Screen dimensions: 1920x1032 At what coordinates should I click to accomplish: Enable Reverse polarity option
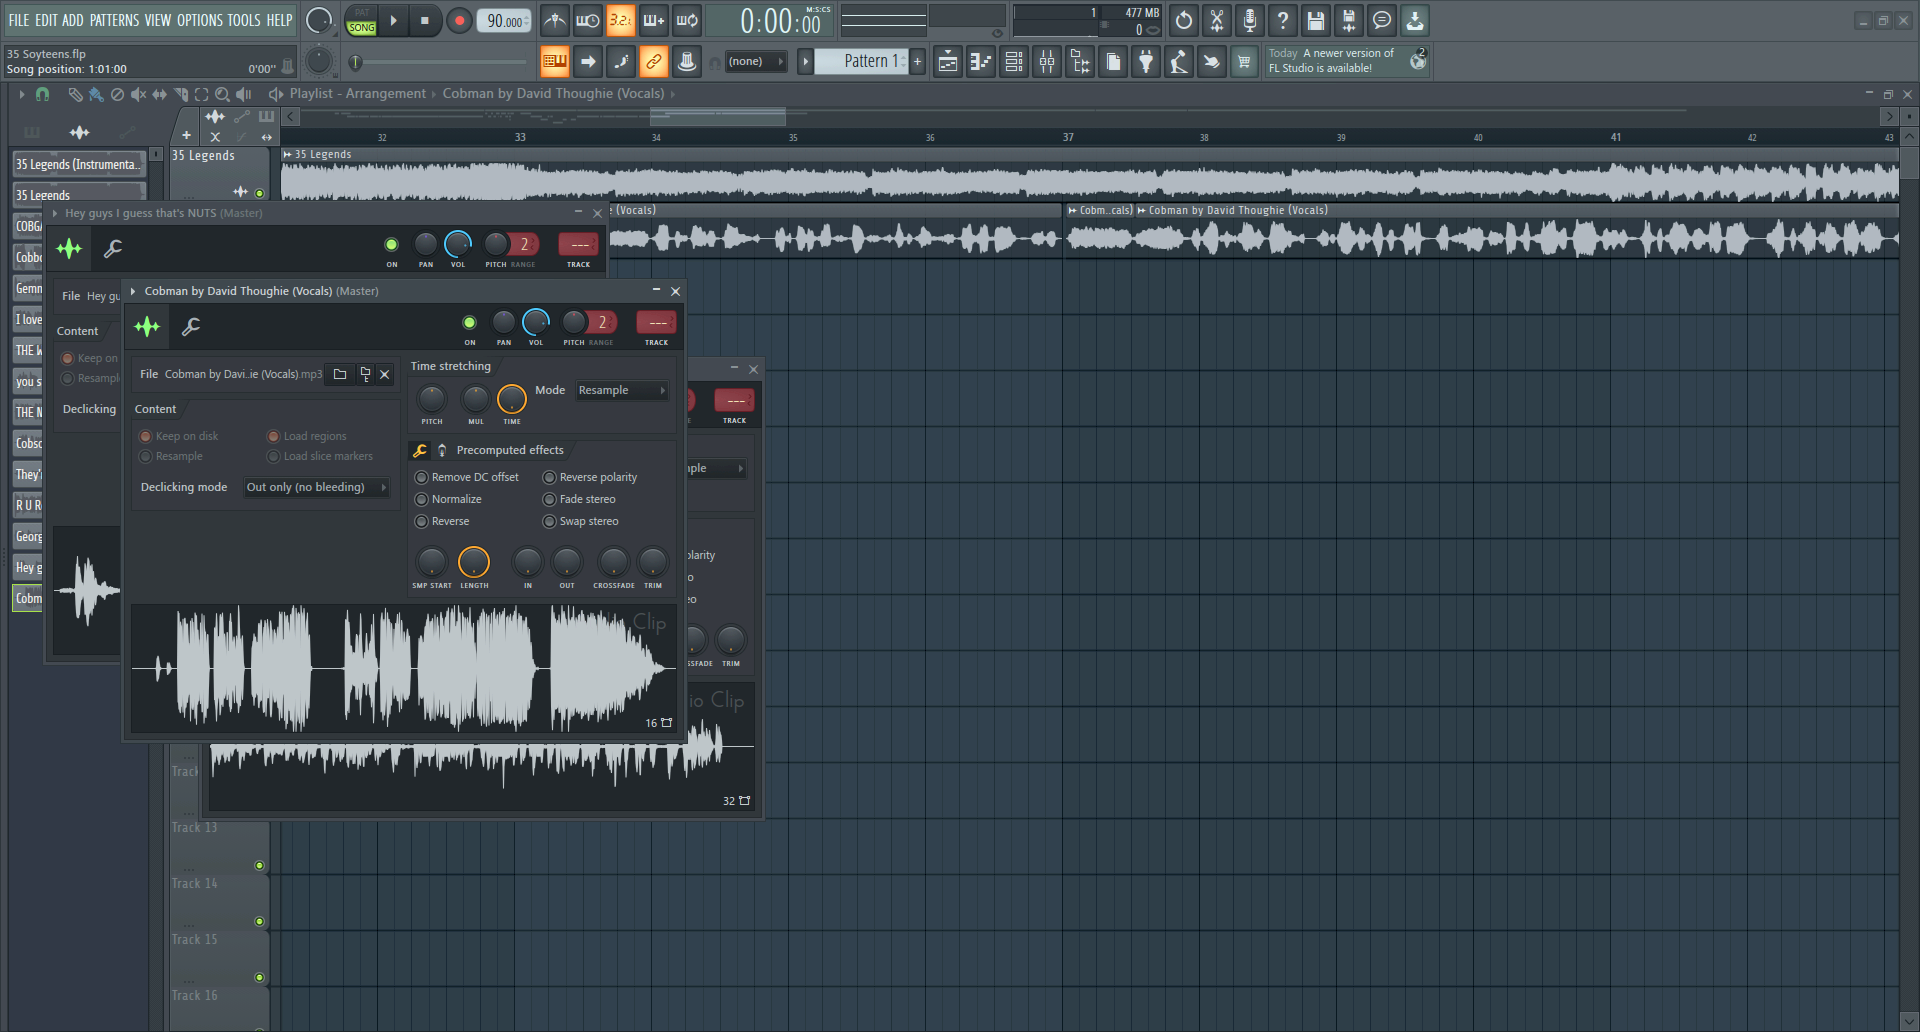tap(550, 477)
